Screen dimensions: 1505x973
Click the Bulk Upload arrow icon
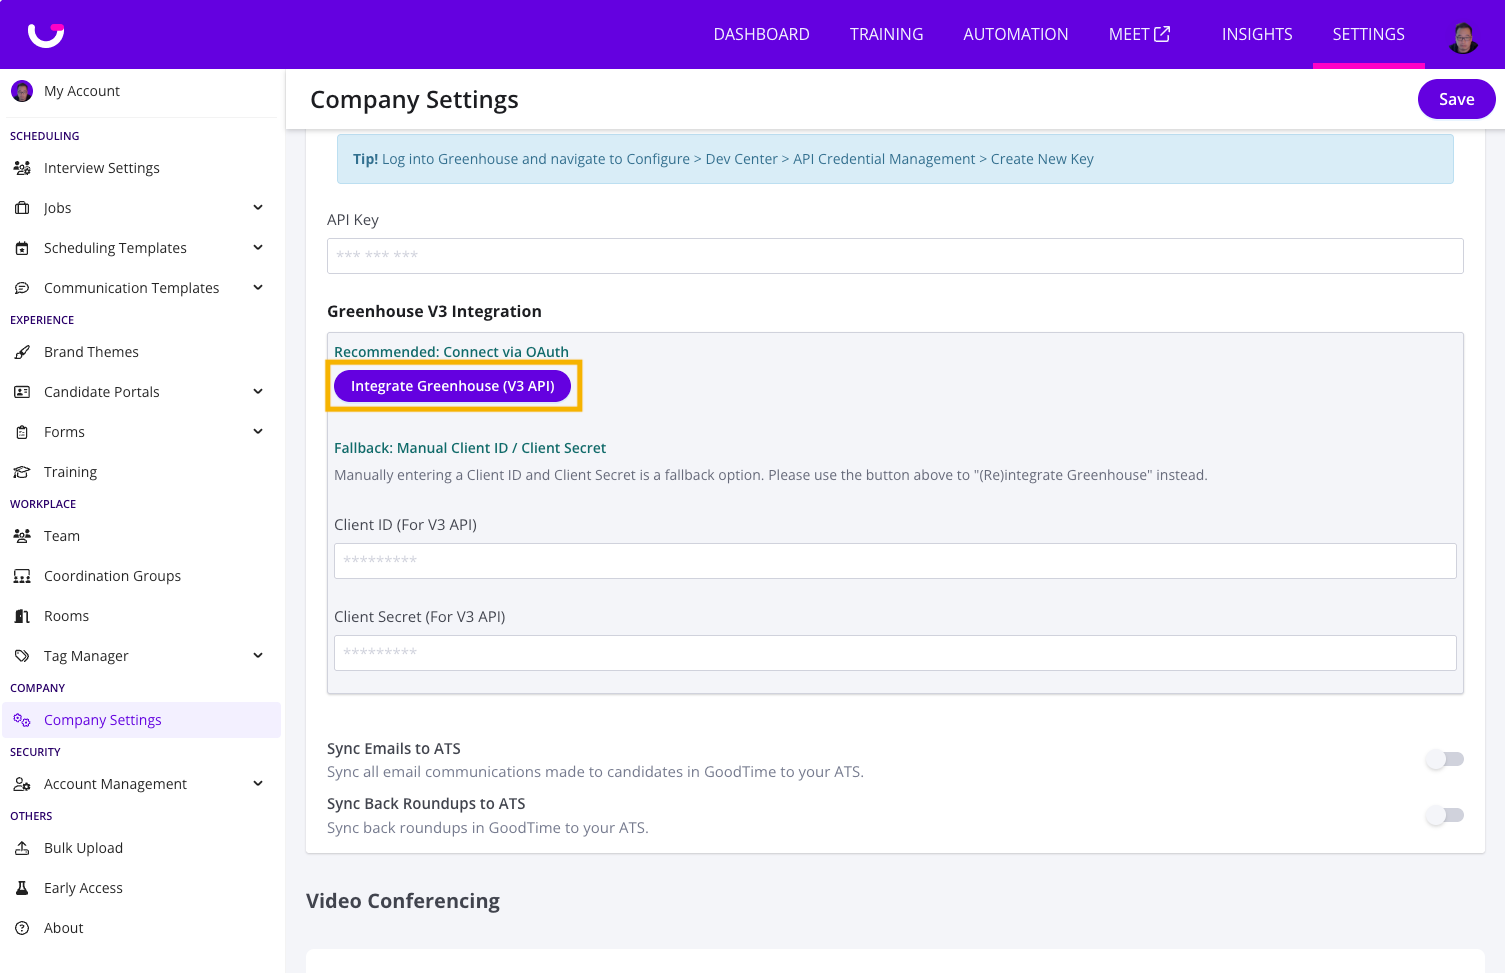point(22,848)
